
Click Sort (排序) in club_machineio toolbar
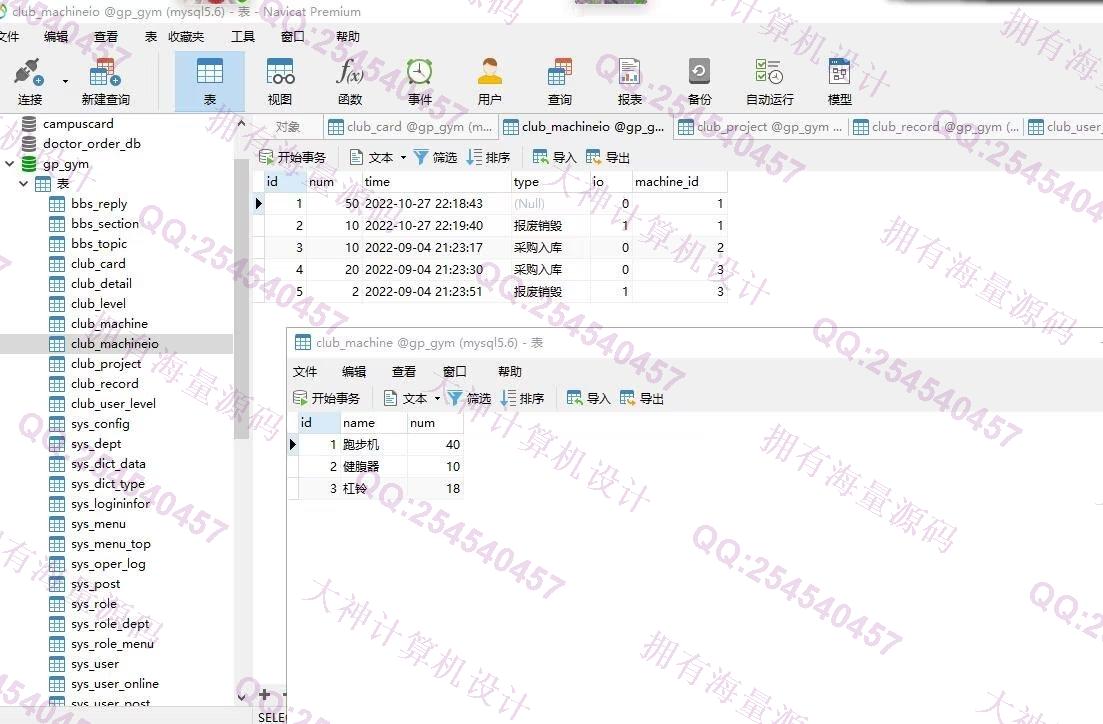coord(489,158)
